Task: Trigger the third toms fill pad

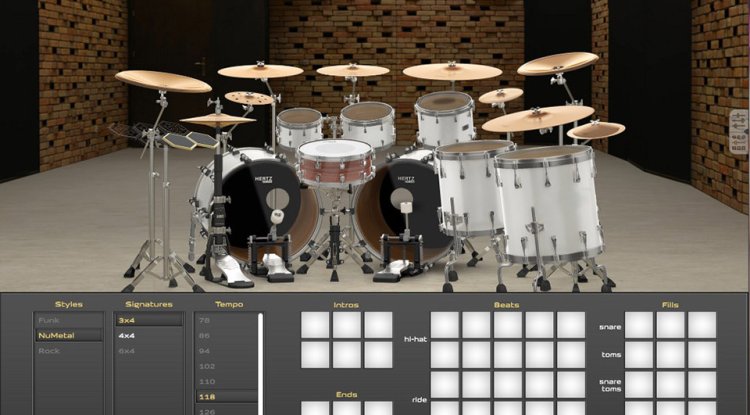Action: [702, 355]
